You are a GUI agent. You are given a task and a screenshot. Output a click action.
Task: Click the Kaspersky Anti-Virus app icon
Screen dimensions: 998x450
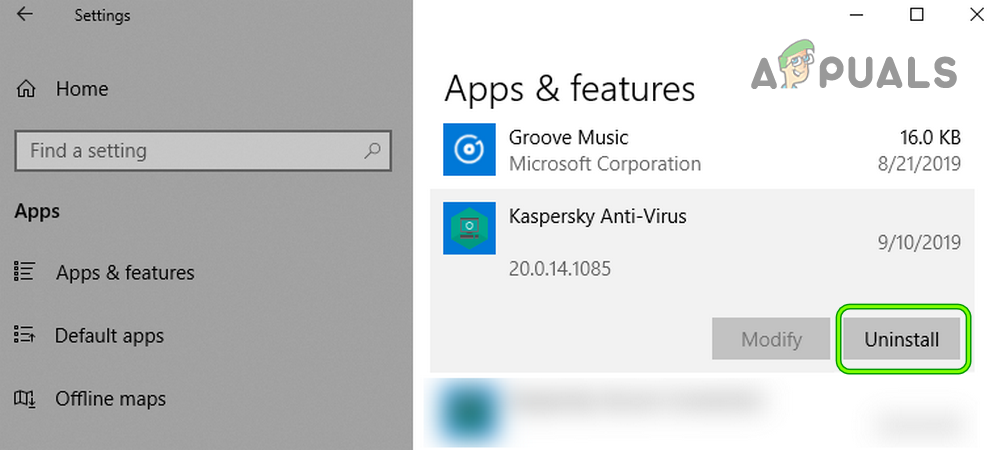coord(469,229)
